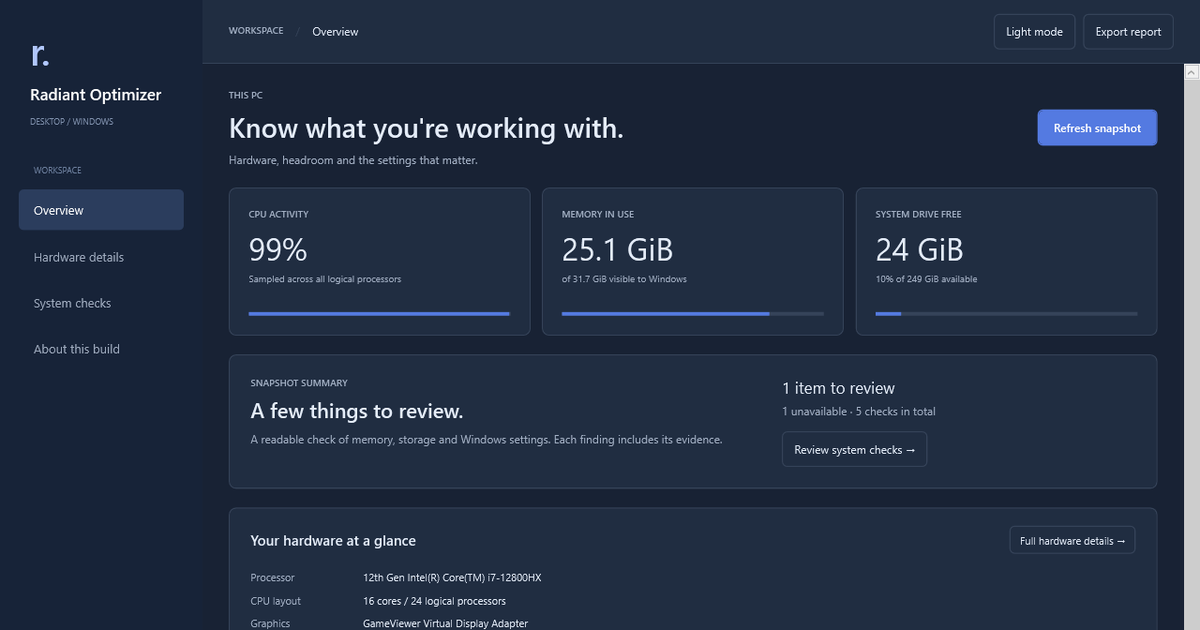
Task: Refresh the system snapshot
Action: click(x=1097, y=128)
